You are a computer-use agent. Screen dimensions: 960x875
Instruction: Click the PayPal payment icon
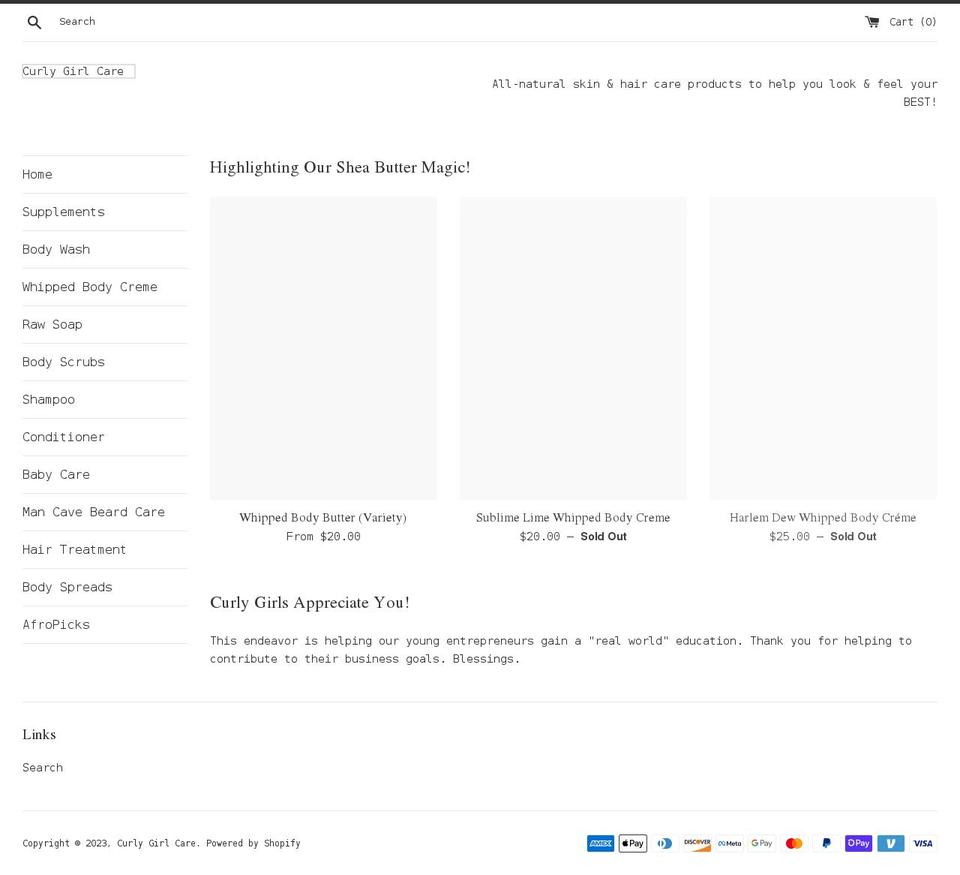[827, 843]
